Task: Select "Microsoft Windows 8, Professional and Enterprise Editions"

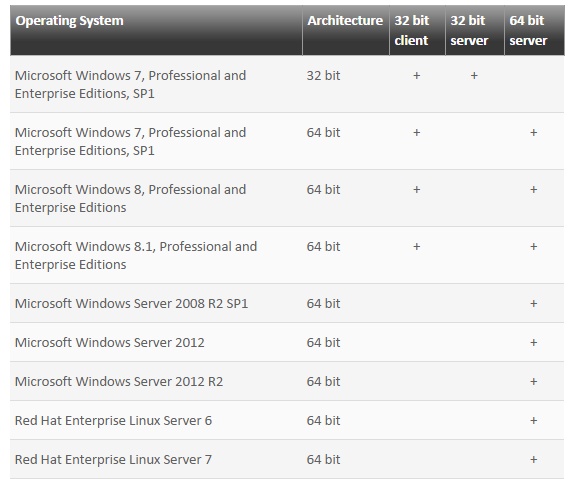Action: click(x=130, y=199)
